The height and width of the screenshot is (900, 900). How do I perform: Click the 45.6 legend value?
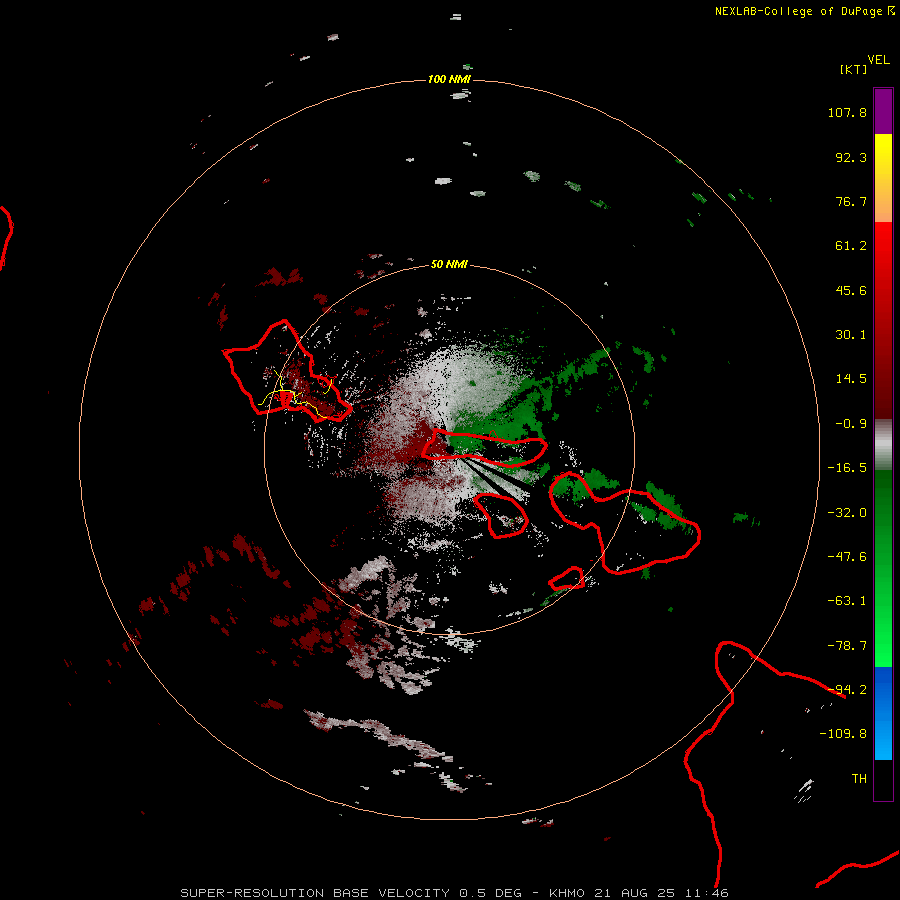851,290
